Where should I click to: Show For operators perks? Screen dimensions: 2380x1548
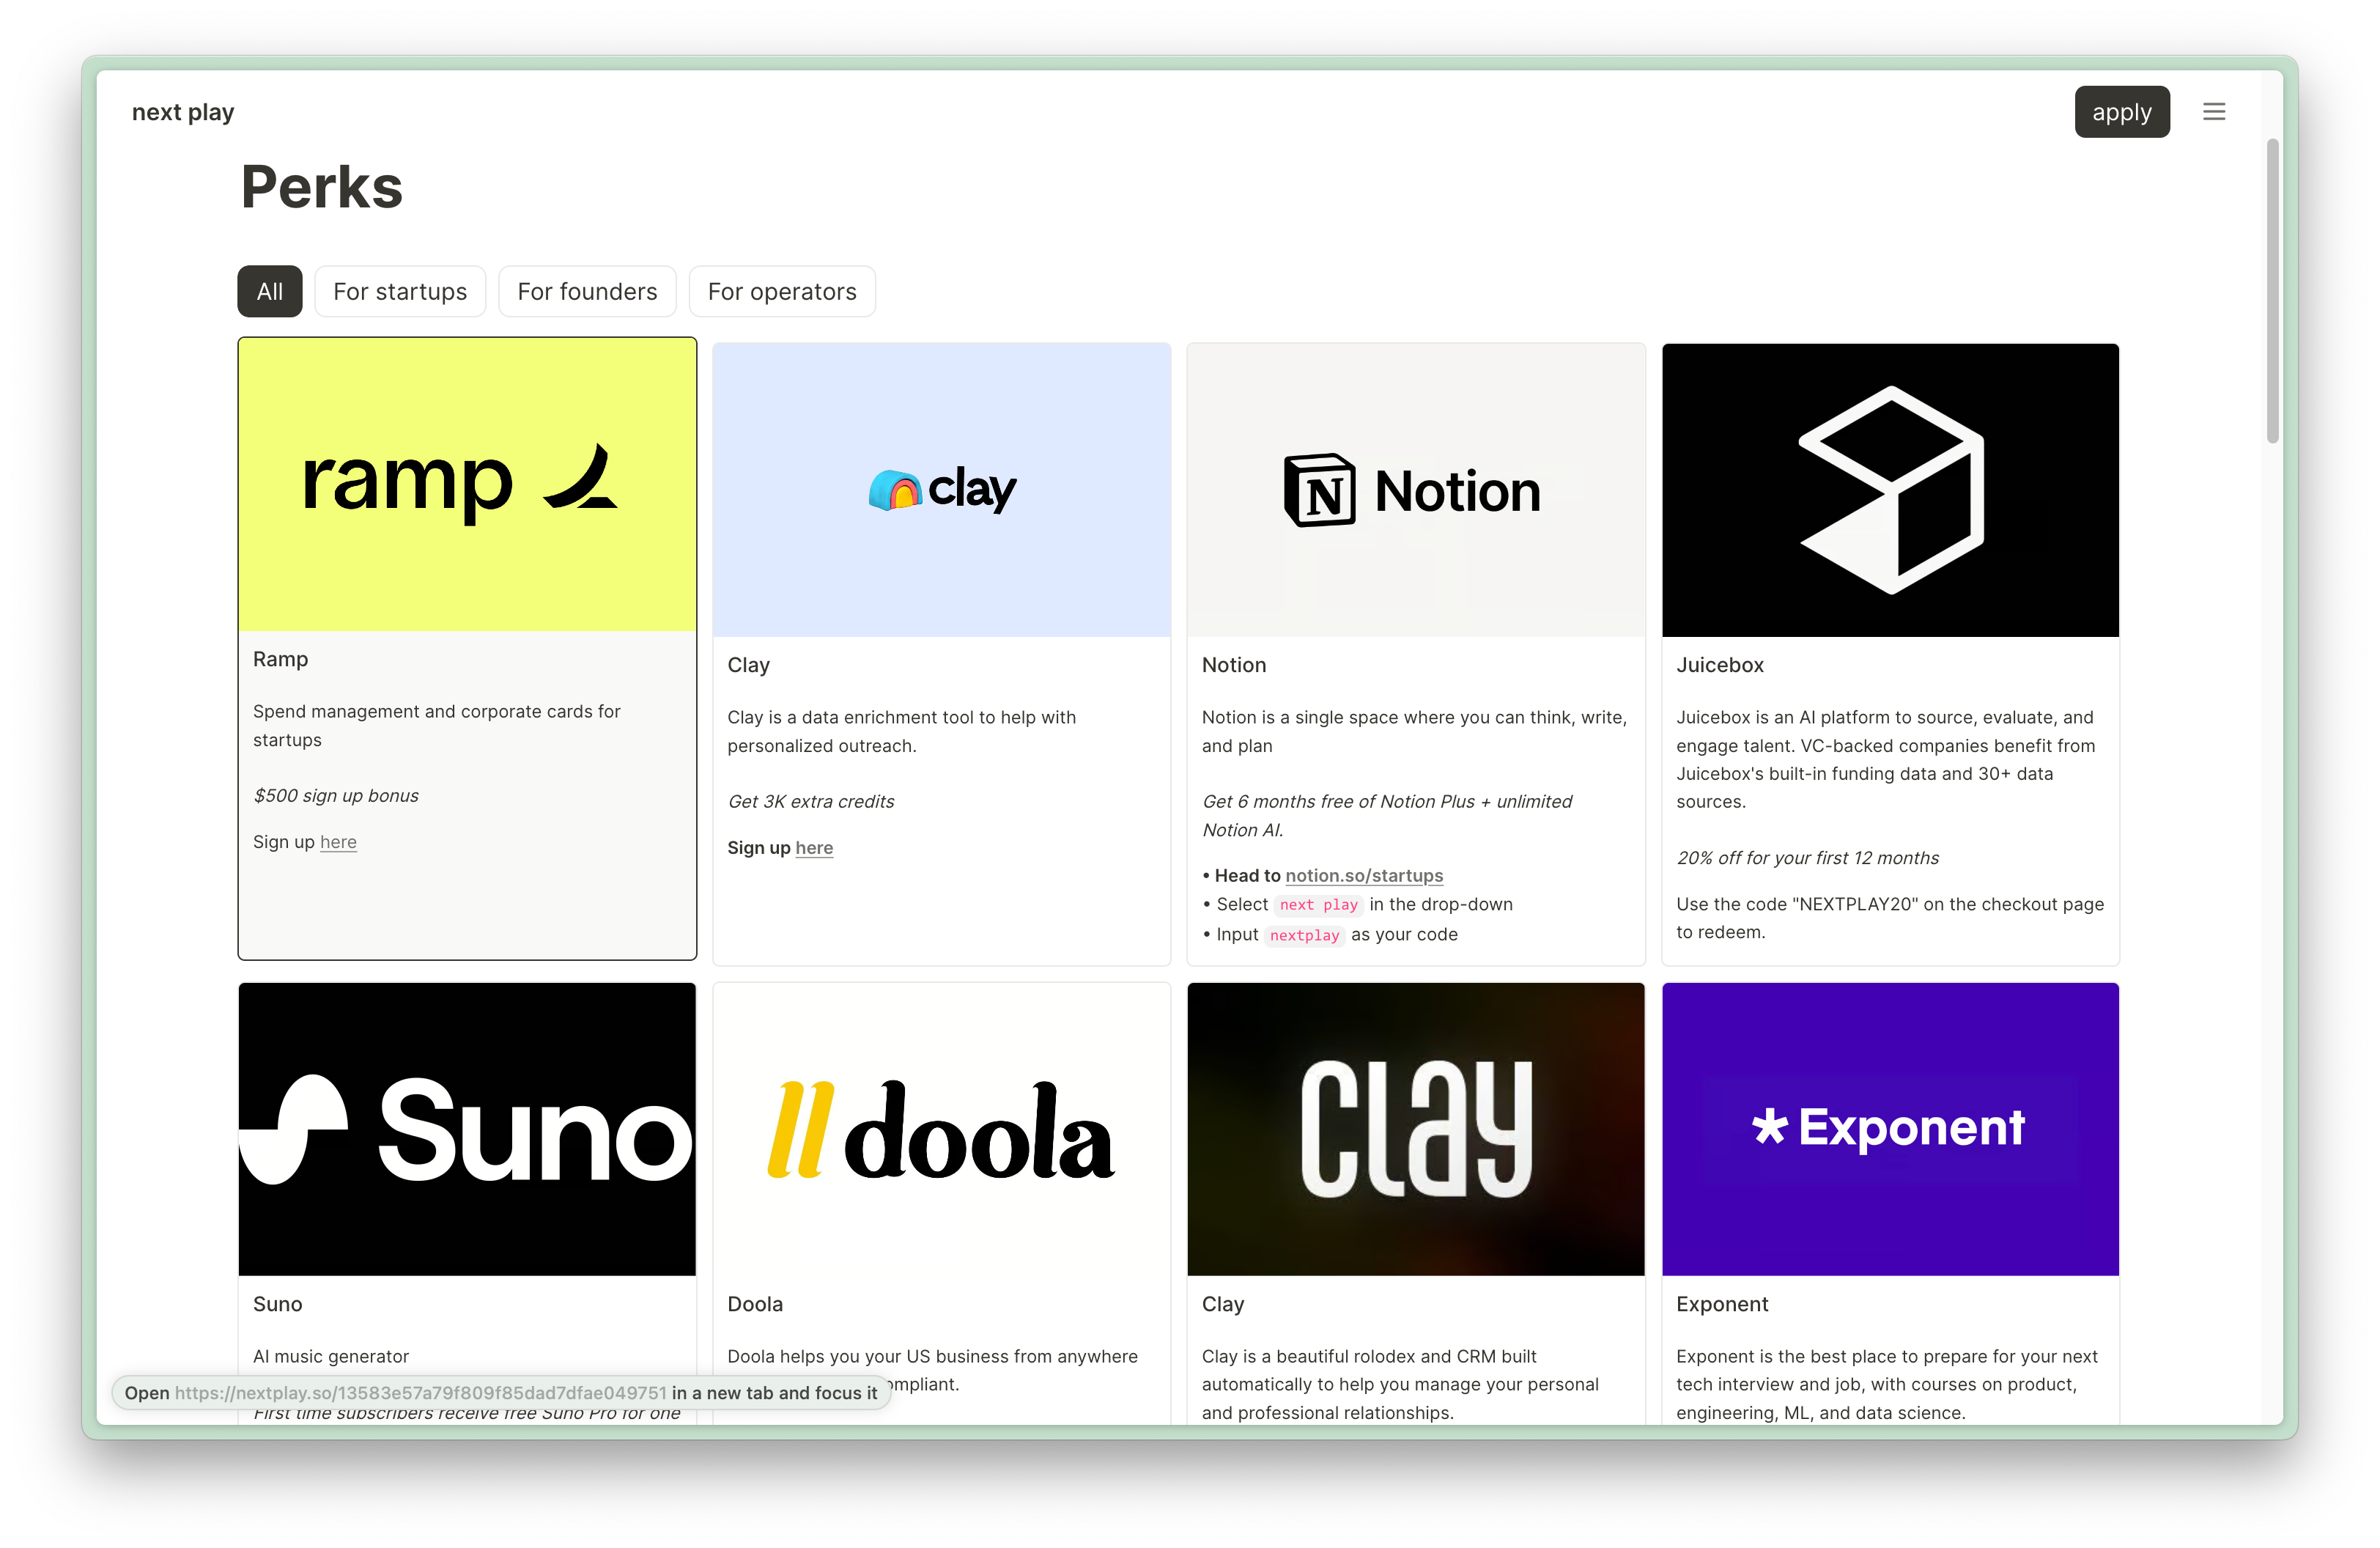click(782, 291)
